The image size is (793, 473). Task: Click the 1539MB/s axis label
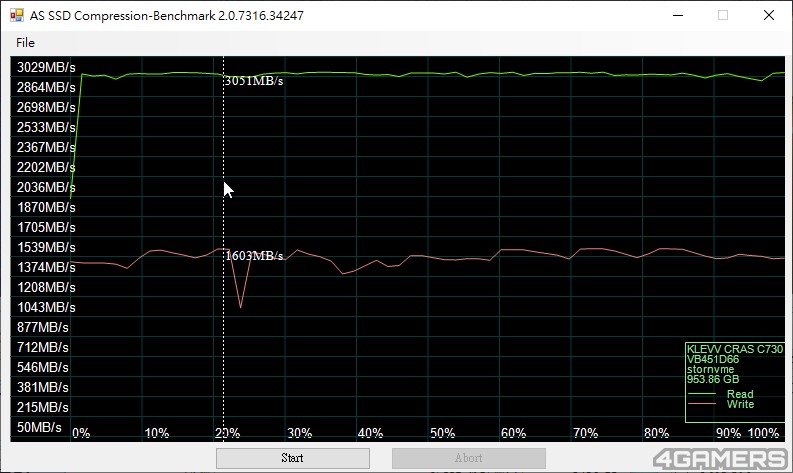(x=46, y=247)
